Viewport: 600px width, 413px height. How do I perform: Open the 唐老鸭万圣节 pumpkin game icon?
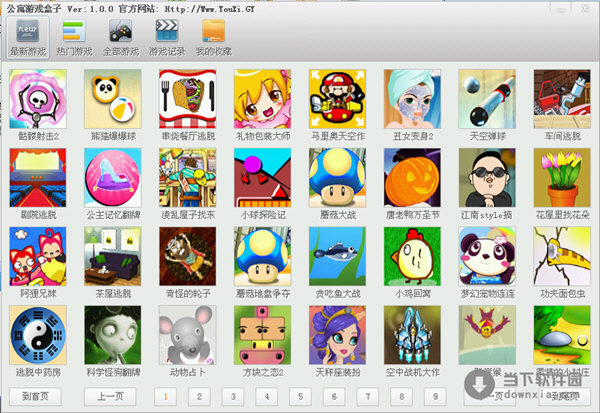(412, 178)
